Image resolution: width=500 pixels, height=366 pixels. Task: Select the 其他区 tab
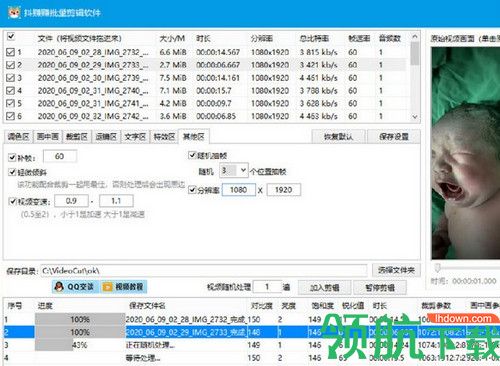194,136
